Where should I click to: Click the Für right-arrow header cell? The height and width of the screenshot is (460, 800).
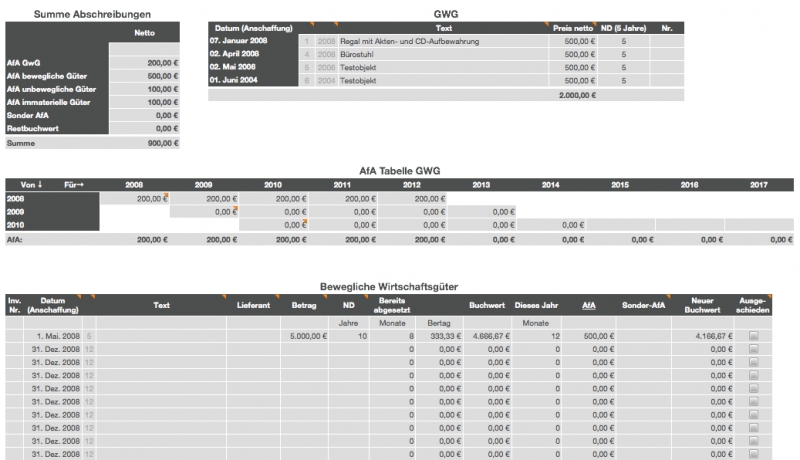tap(74, 185)
